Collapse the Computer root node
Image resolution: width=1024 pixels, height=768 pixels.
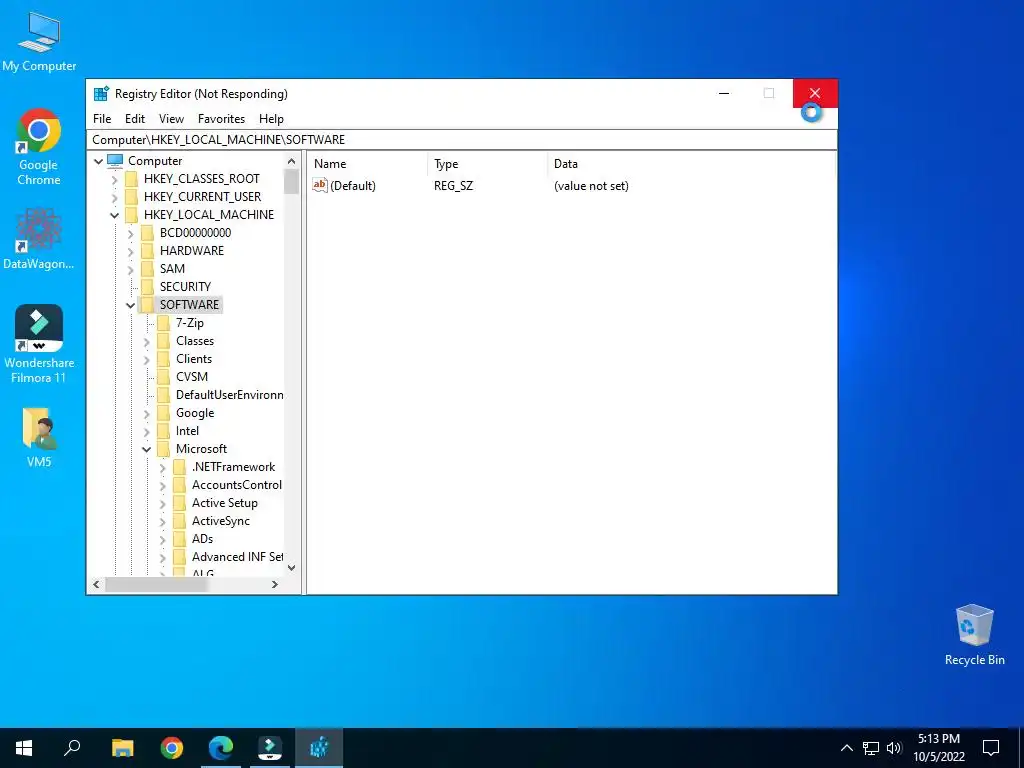[99, 161]
